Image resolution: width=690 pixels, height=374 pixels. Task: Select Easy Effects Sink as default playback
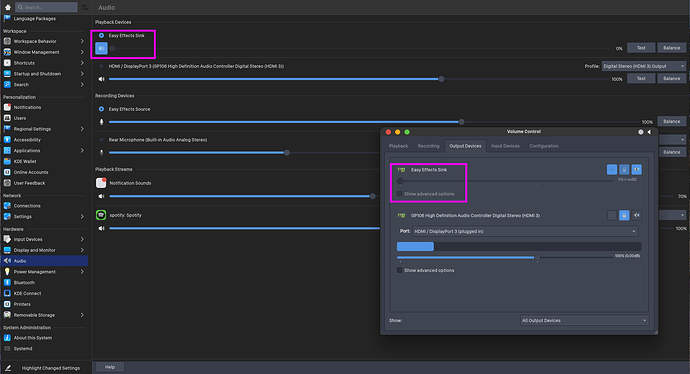tap(101, 36)
